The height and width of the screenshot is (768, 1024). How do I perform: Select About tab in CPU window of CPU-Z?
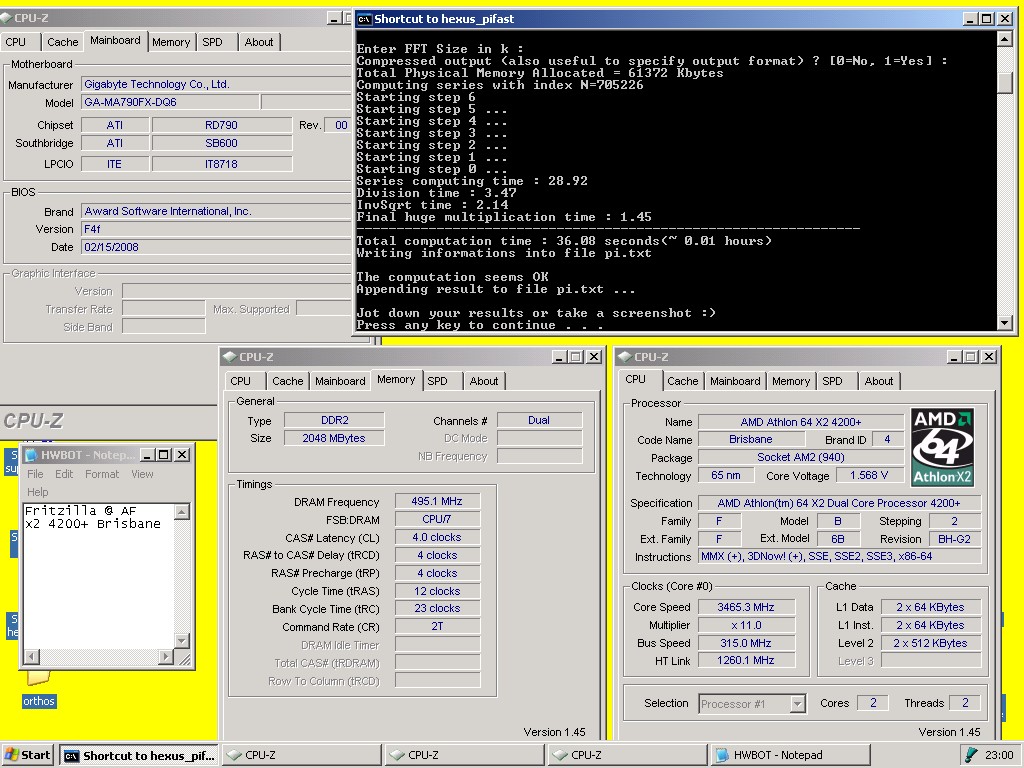point(879,381)
